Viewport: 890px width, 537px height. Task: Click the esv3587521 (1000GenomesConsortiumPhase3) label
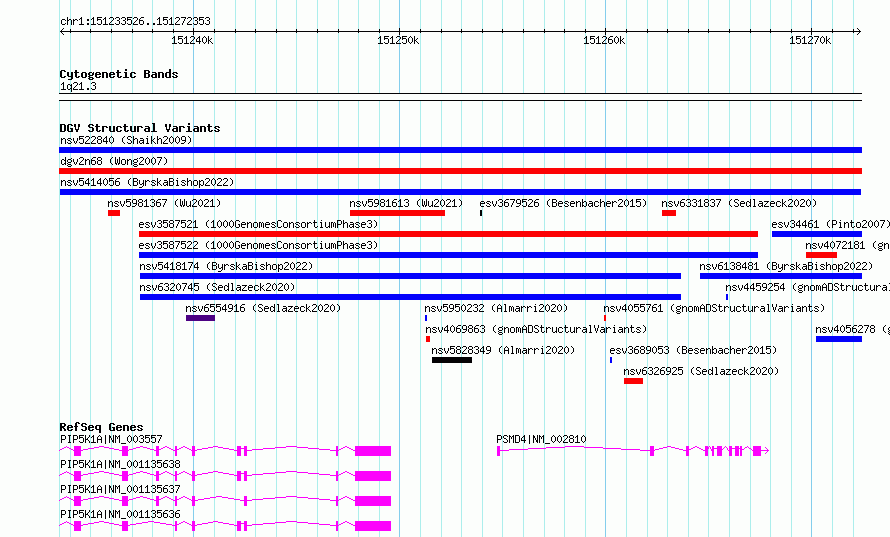click(x=258, y=224)
